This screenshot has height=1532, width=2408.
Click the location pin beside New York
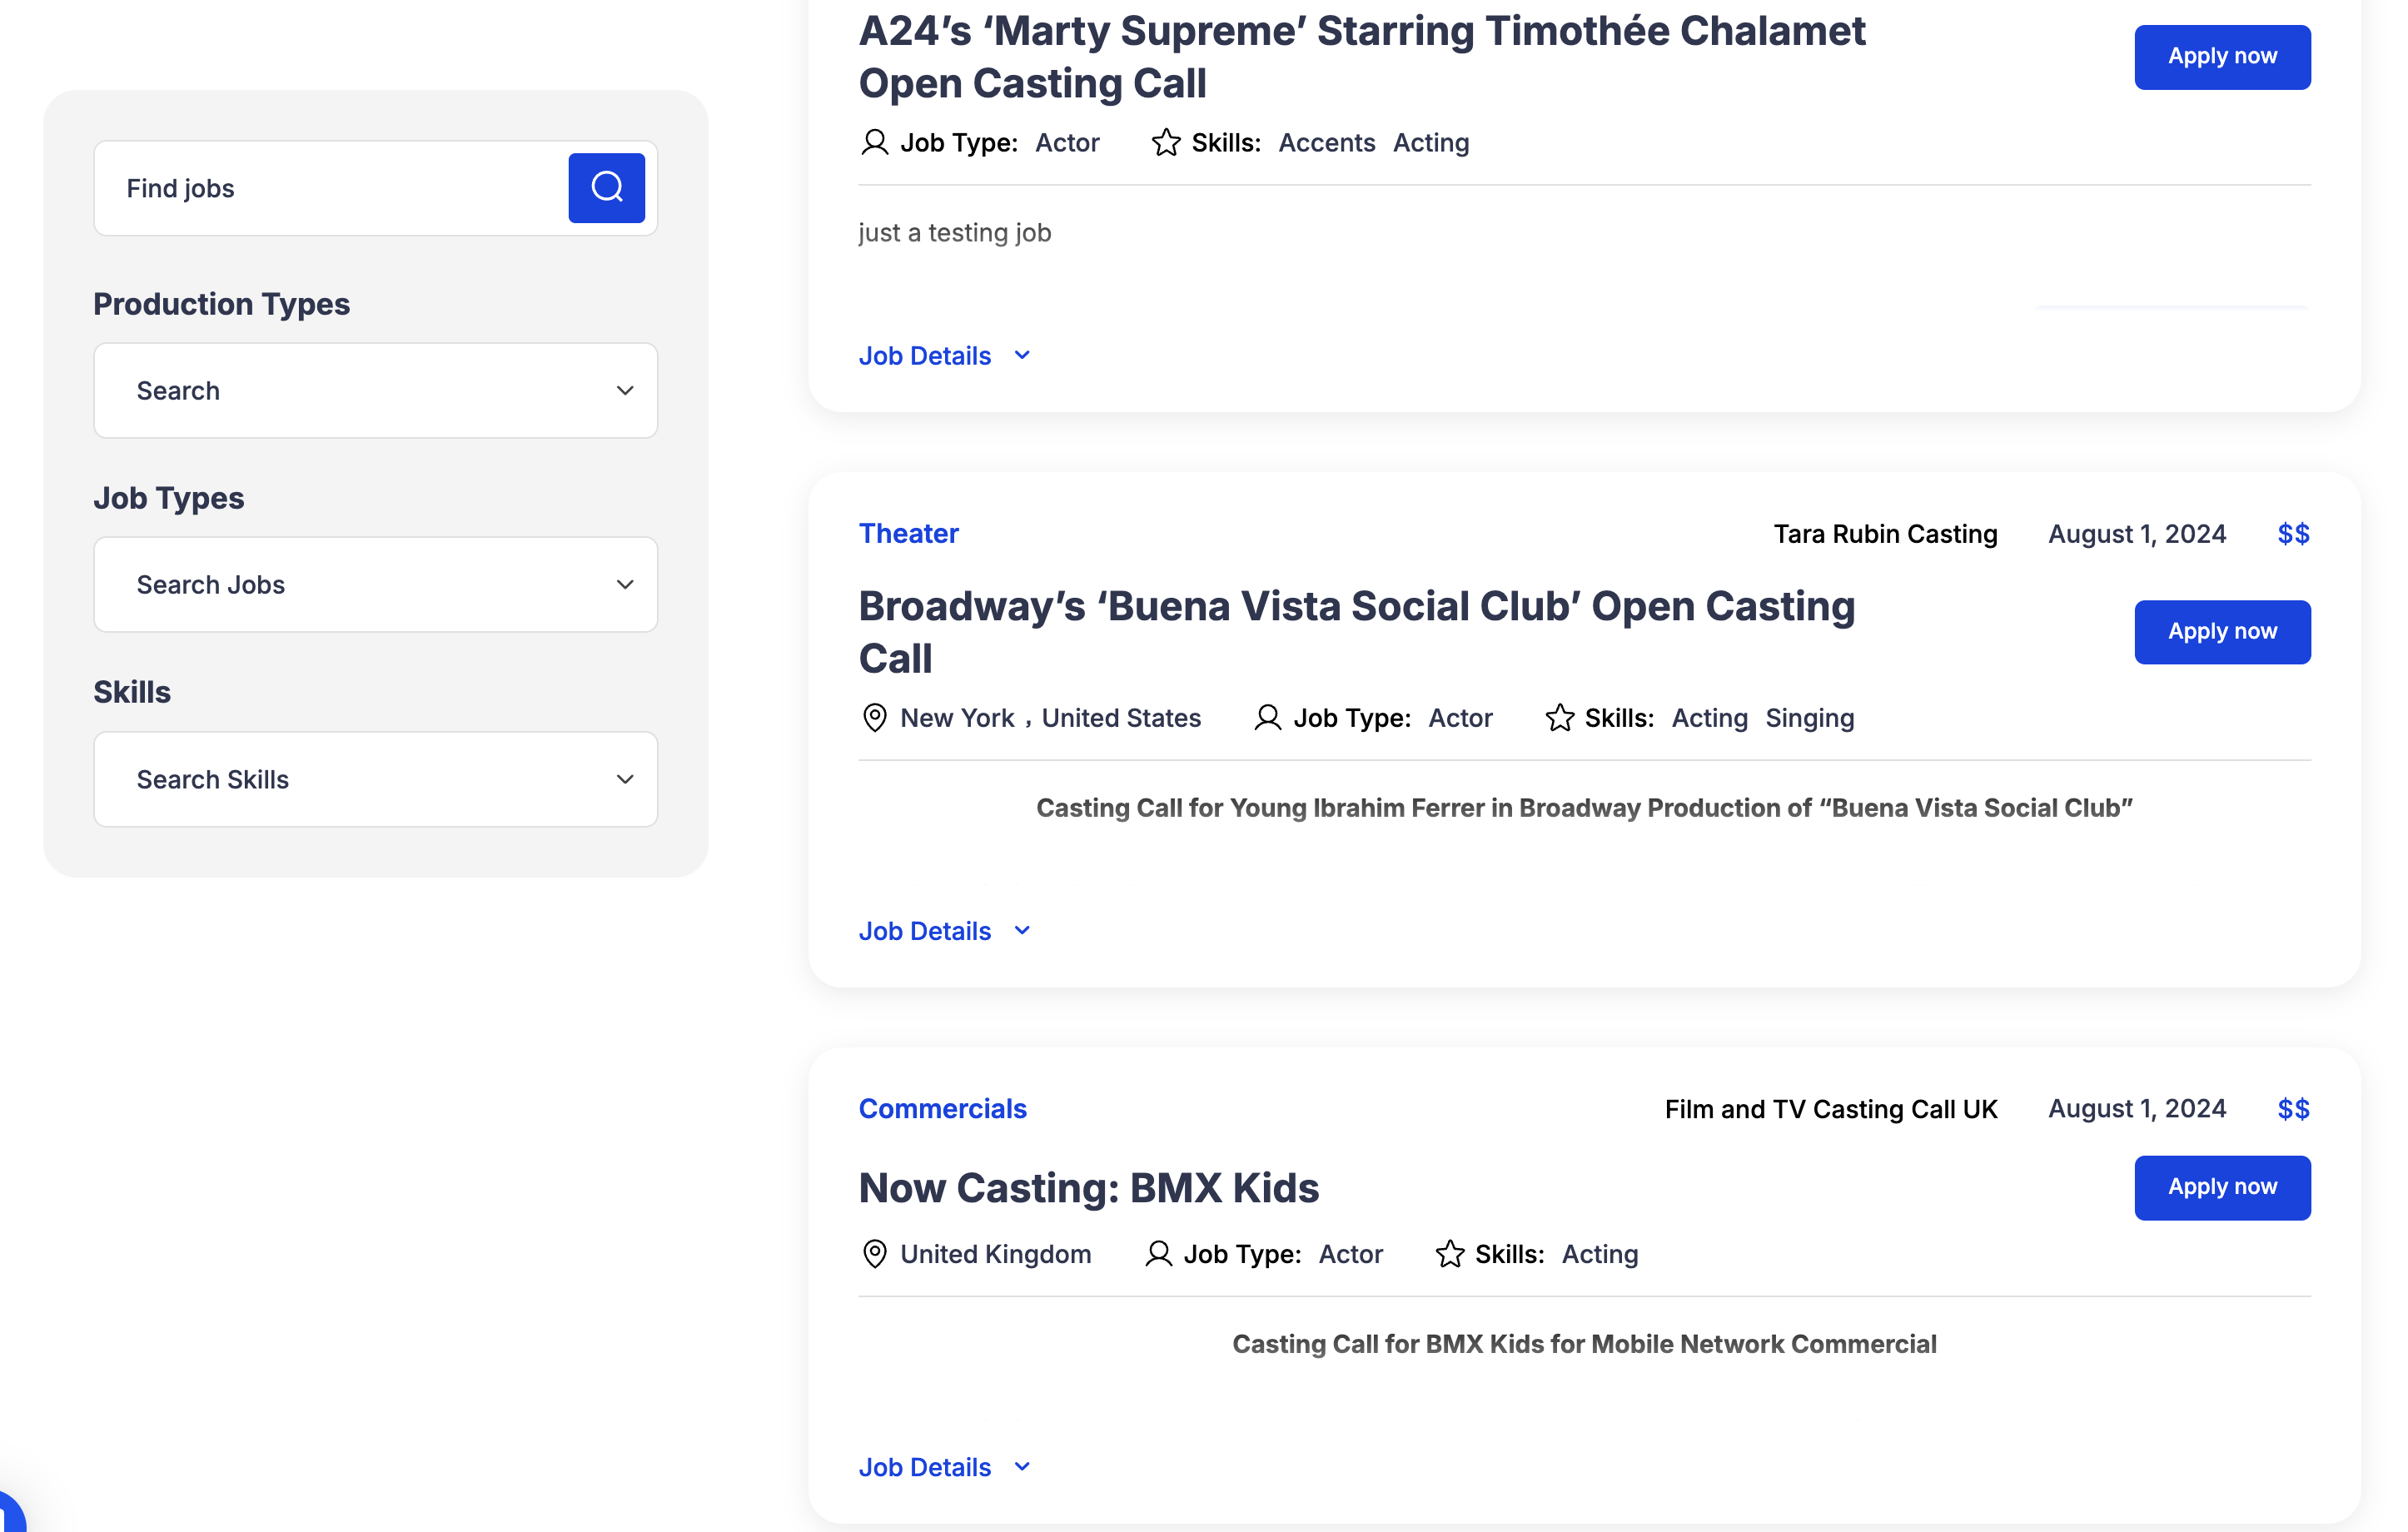[874, 718]
